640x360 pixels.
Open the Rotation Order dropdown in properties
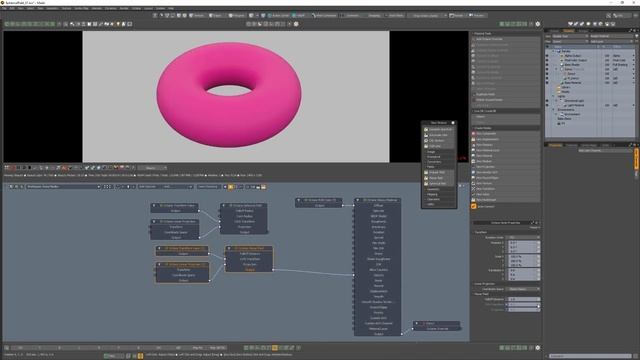point(523,237)
